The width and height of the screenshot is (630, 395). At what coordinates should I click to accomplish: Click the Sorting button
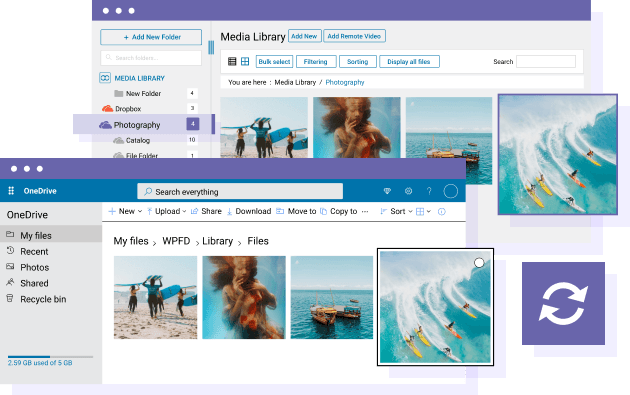pos(358,61)
